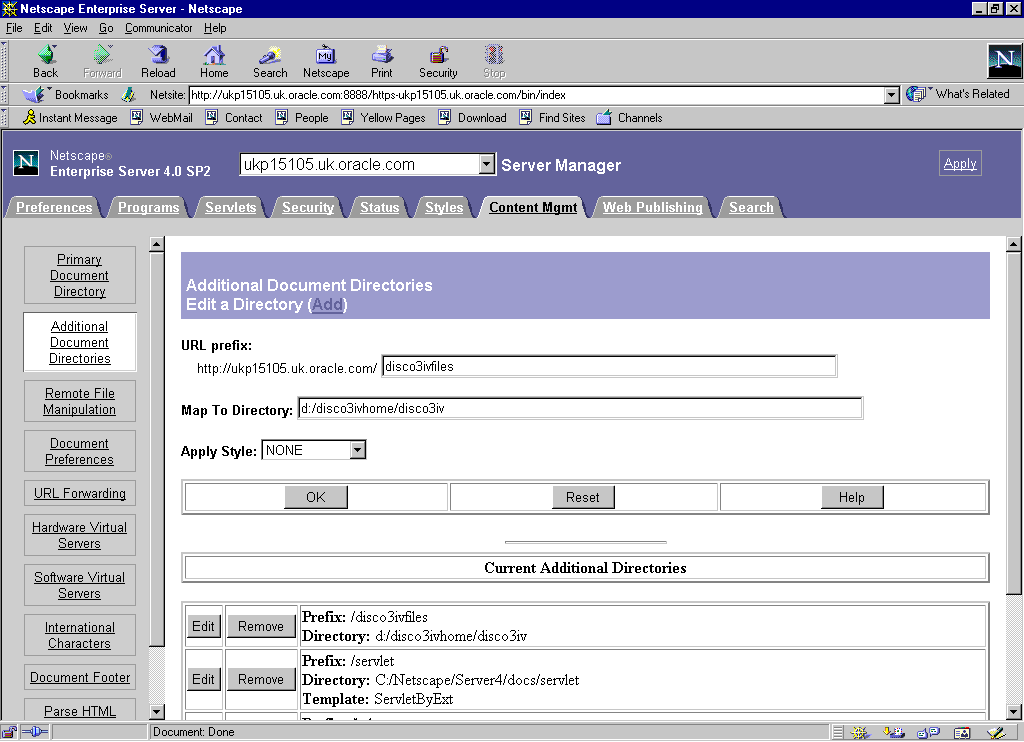Go to the Home page icon
This screenshot has height=742, width=1024.
(x=214, y=61)
